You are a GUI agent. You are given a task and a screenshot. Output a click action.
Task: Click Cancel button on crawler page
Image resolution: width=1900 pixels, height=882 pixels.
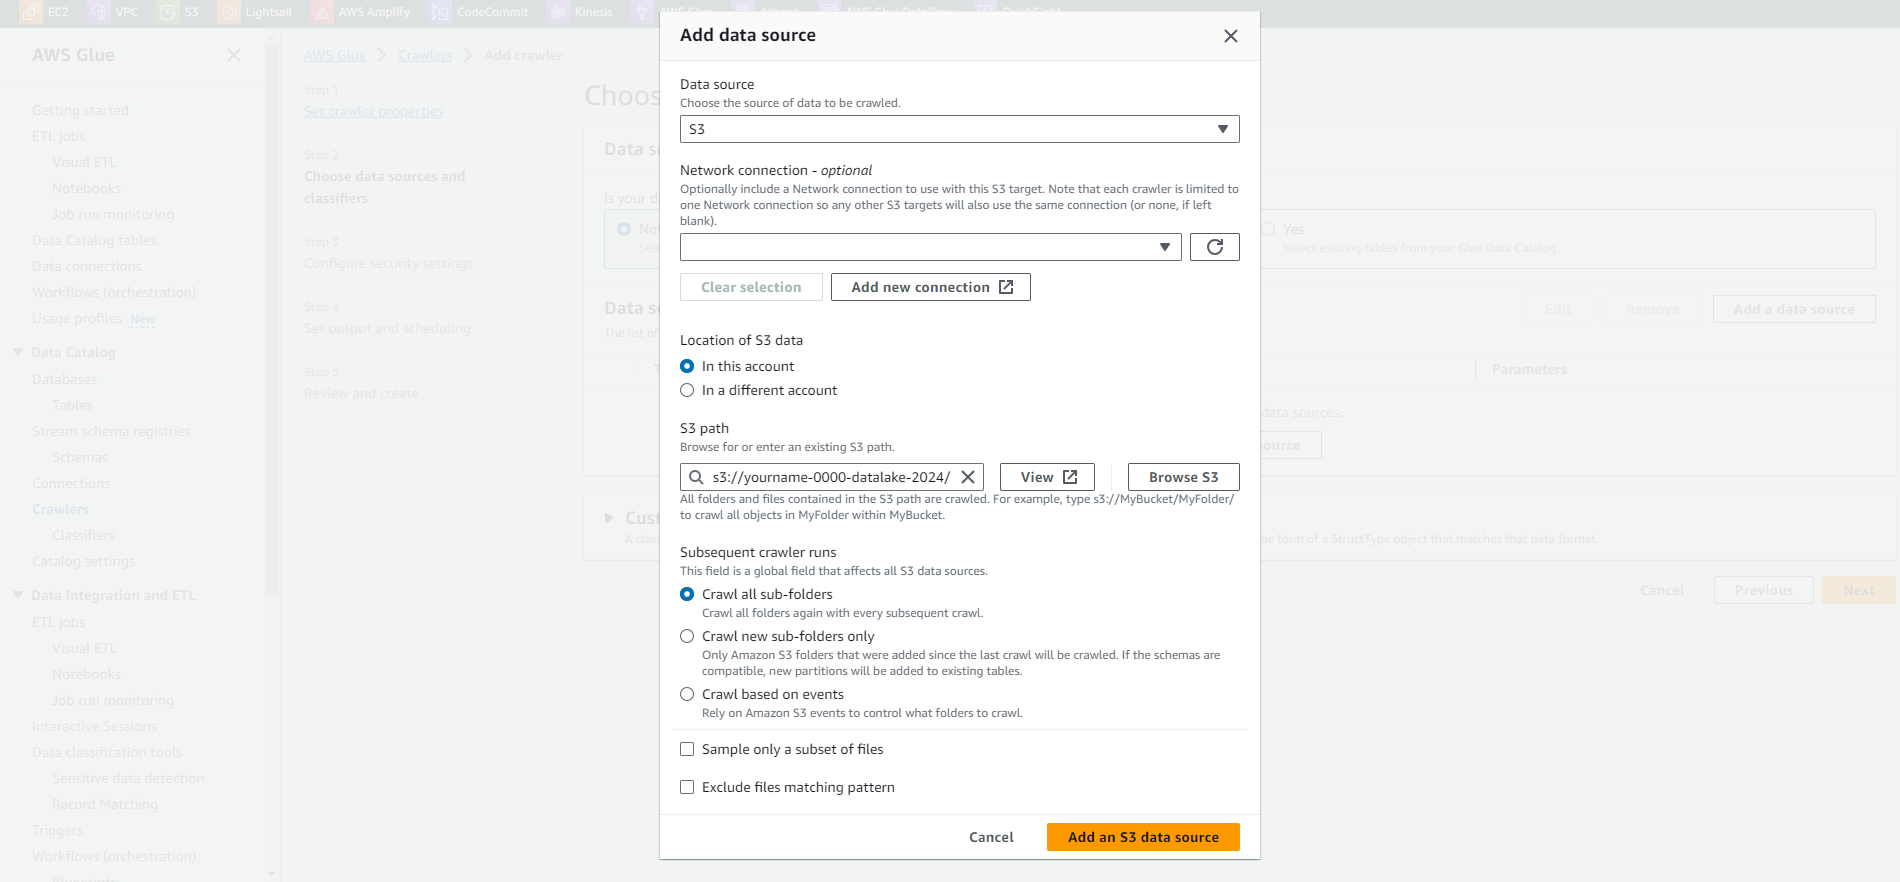pyautogui.click(x=1662, y=590)
